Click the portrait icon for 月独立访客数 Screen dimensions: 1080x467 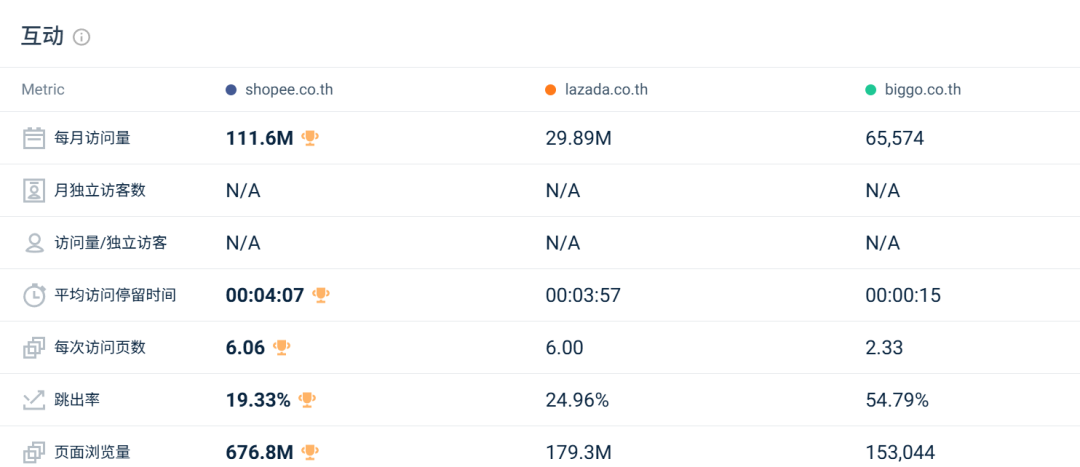[x=34, y=191]
